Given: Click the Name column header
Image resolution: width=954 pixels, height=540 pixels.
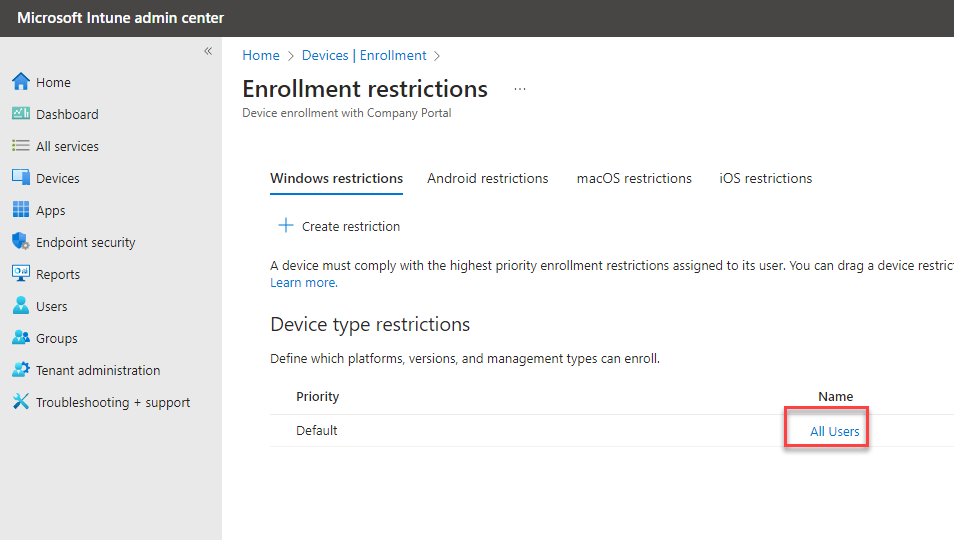Looking at the screenshot, I should 835,396.
